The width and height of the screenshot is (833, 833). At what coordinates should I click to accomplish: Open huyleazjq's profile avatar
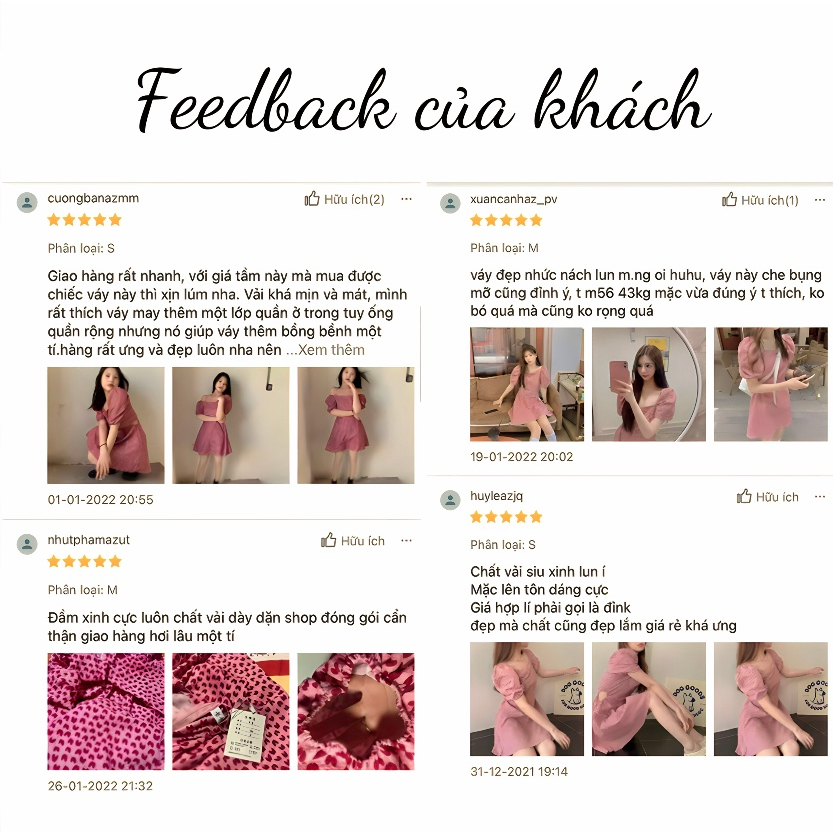450,500
